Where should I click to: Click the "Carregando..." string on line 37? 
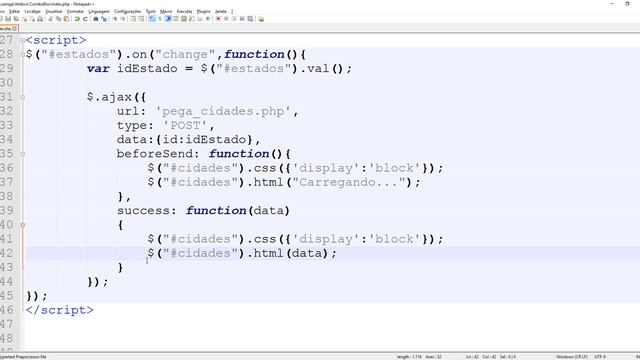[x=350, y=182]
